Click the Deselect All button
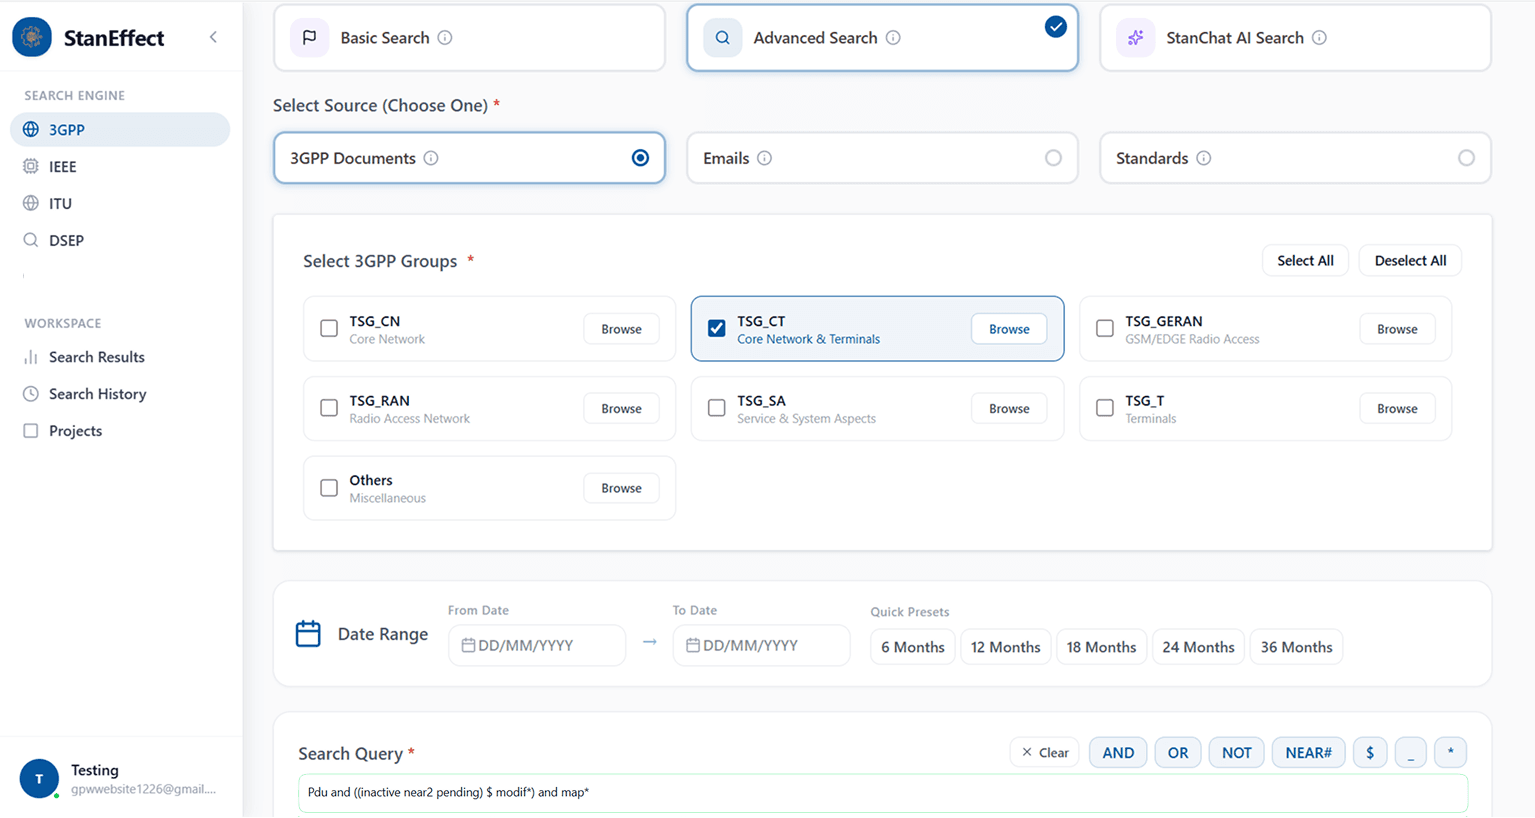Image resolution: width=1535 pixels, height=818 pixels. point(1410,261)
